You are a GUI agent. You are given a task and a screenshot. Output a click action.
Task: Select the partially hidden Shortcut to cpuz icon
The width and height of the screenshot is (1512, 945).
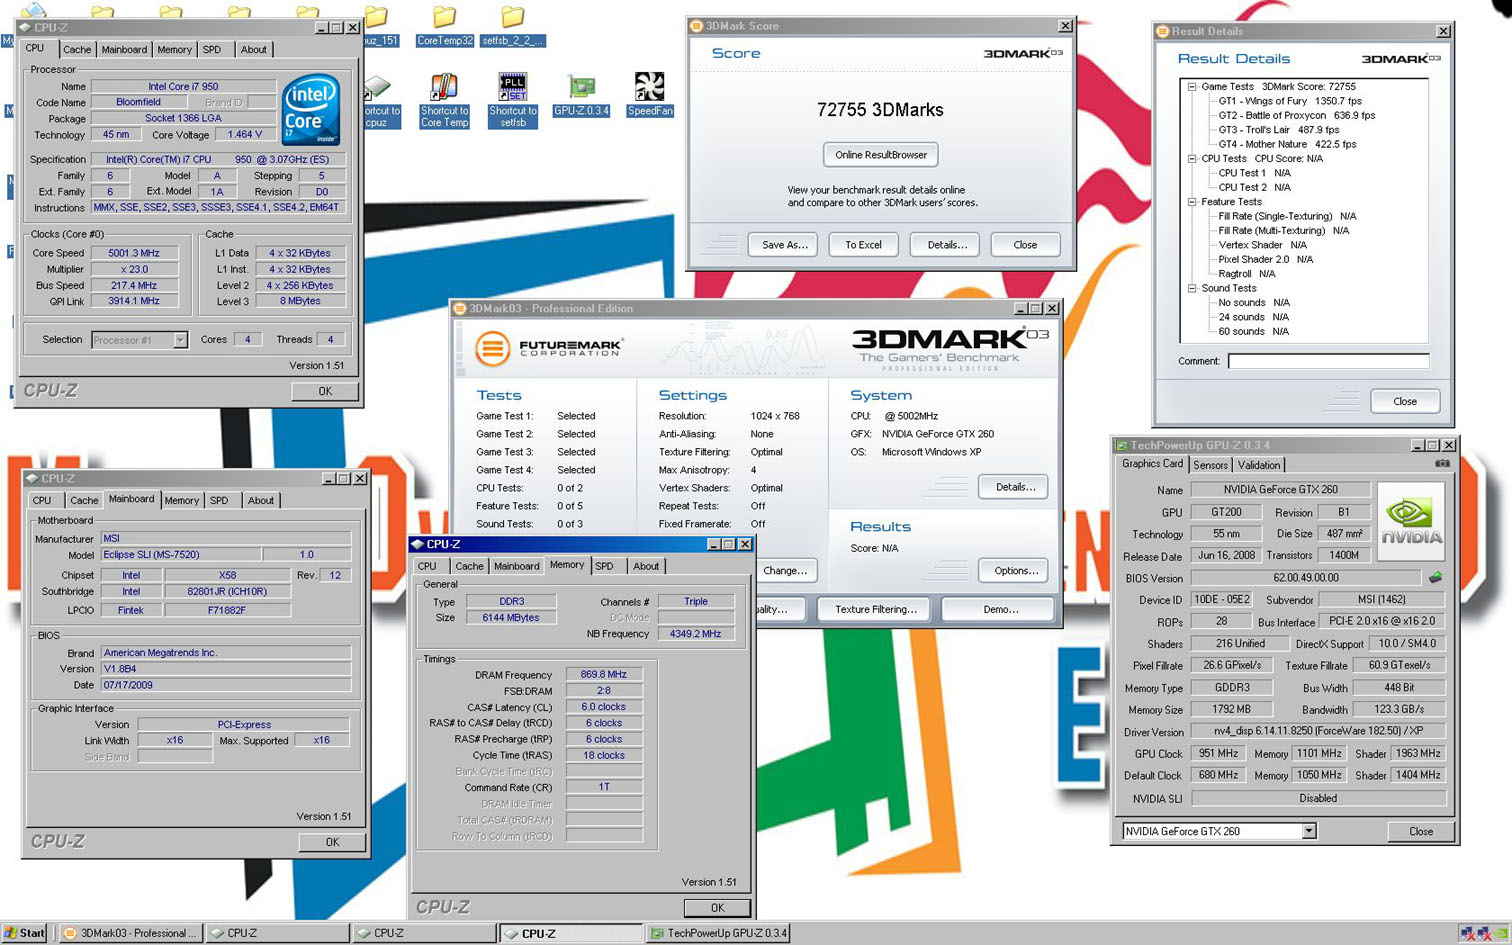click(x=380, y=101)
